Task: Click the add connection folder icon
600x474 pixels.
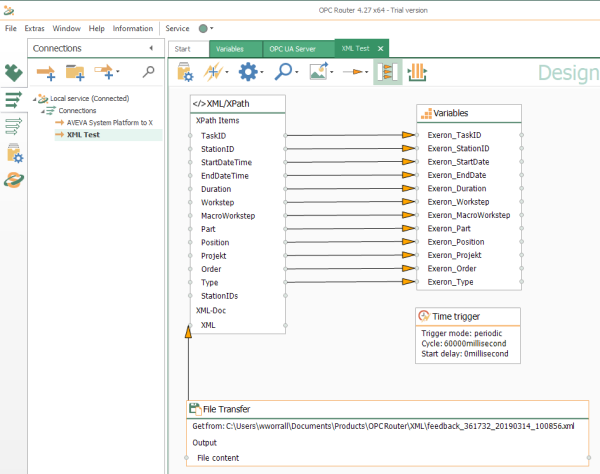Action: pos(75,72)
